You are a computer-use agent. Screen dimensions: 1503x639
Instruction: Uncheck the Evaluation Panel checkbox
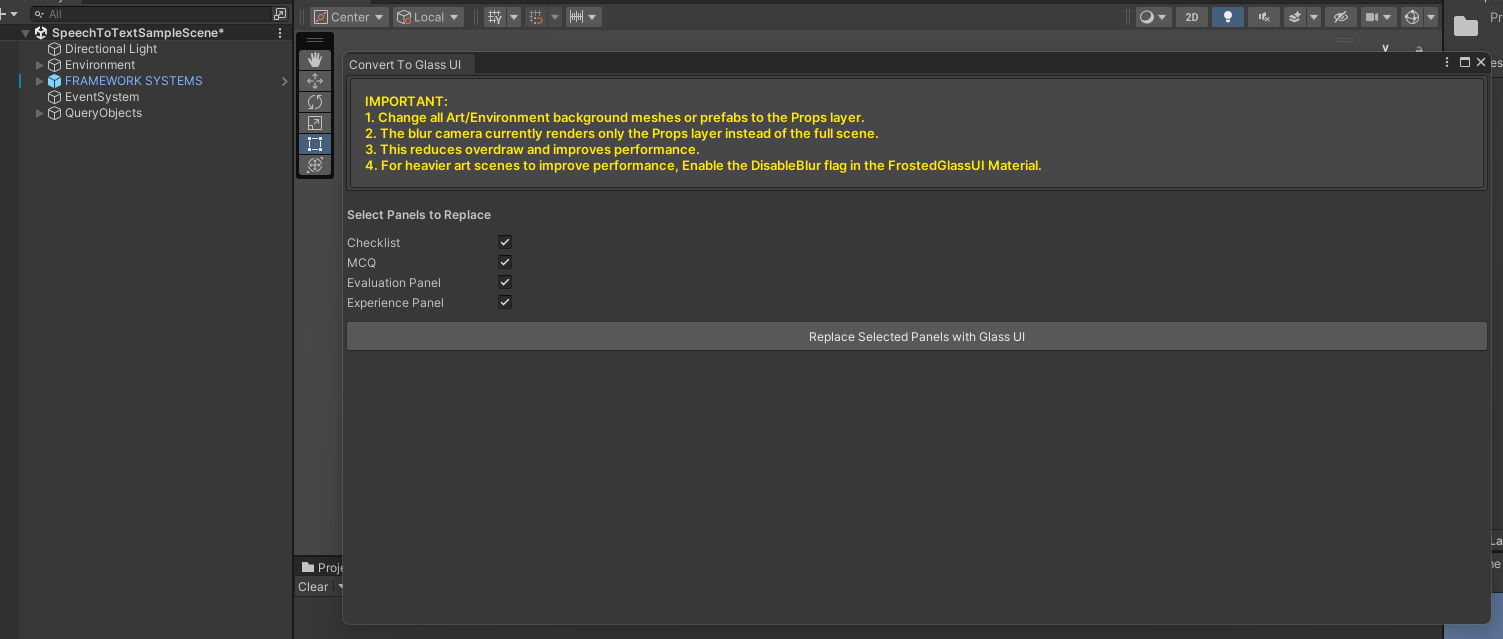pos(505,282)
